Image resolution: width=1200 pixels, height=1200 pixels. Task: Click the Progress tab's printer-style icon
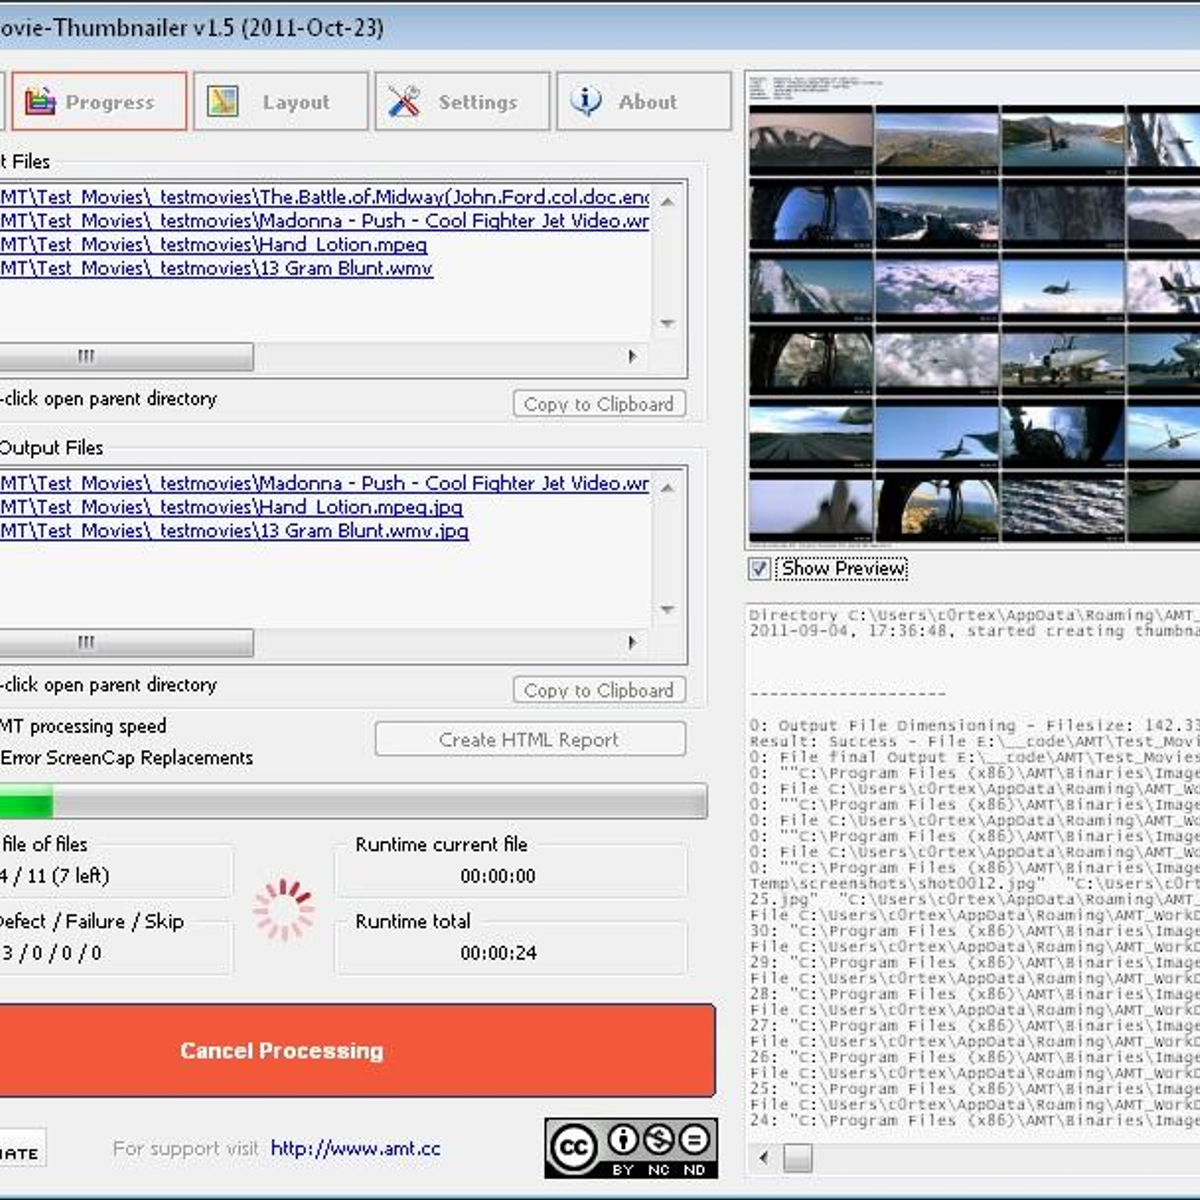point(39,100)
